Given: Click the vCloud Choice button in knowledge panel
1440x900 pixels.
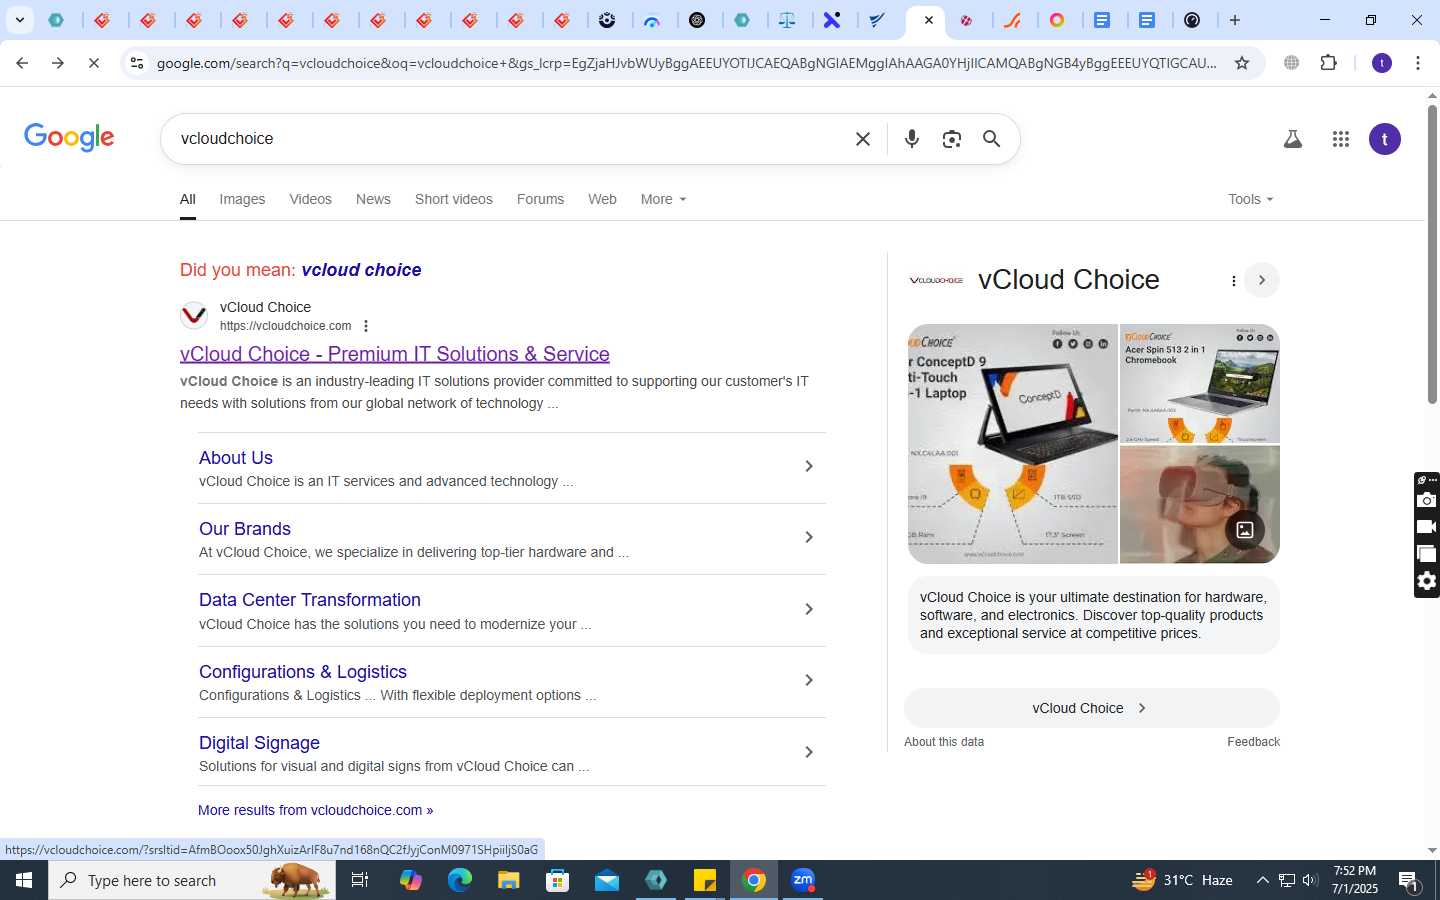Looking at the screenshot, I should (1092, 708).
